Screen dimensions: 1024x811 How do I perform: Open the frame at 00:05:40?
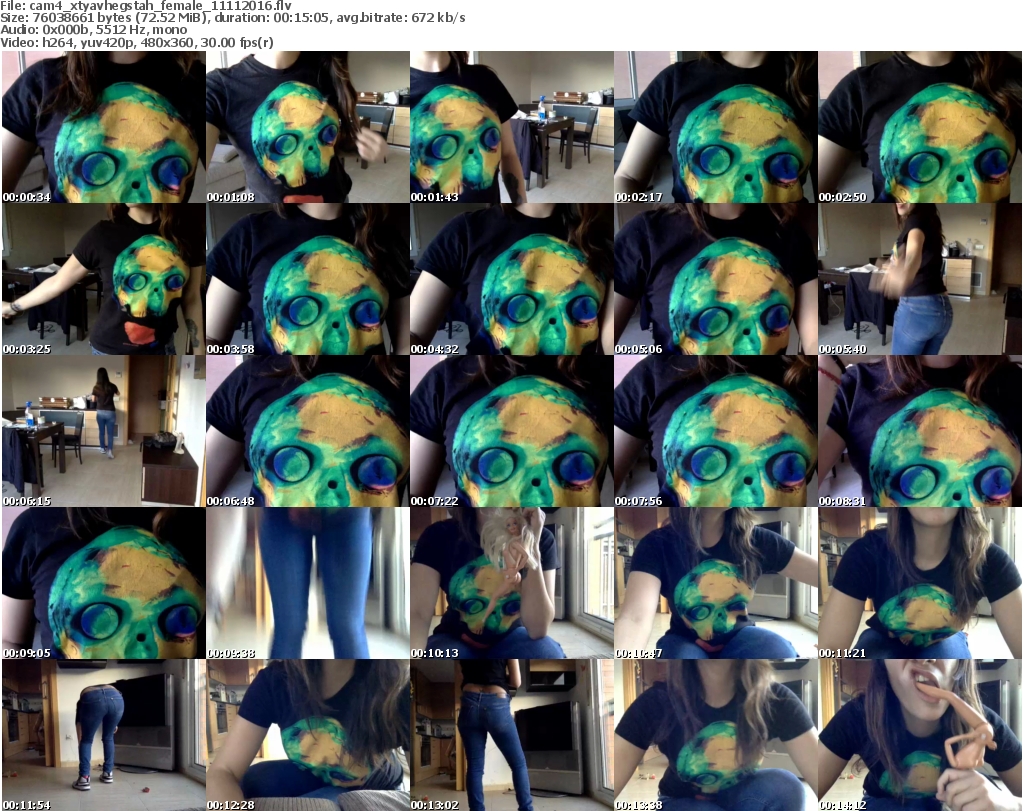pyautogui.click(x=920, y=279)
